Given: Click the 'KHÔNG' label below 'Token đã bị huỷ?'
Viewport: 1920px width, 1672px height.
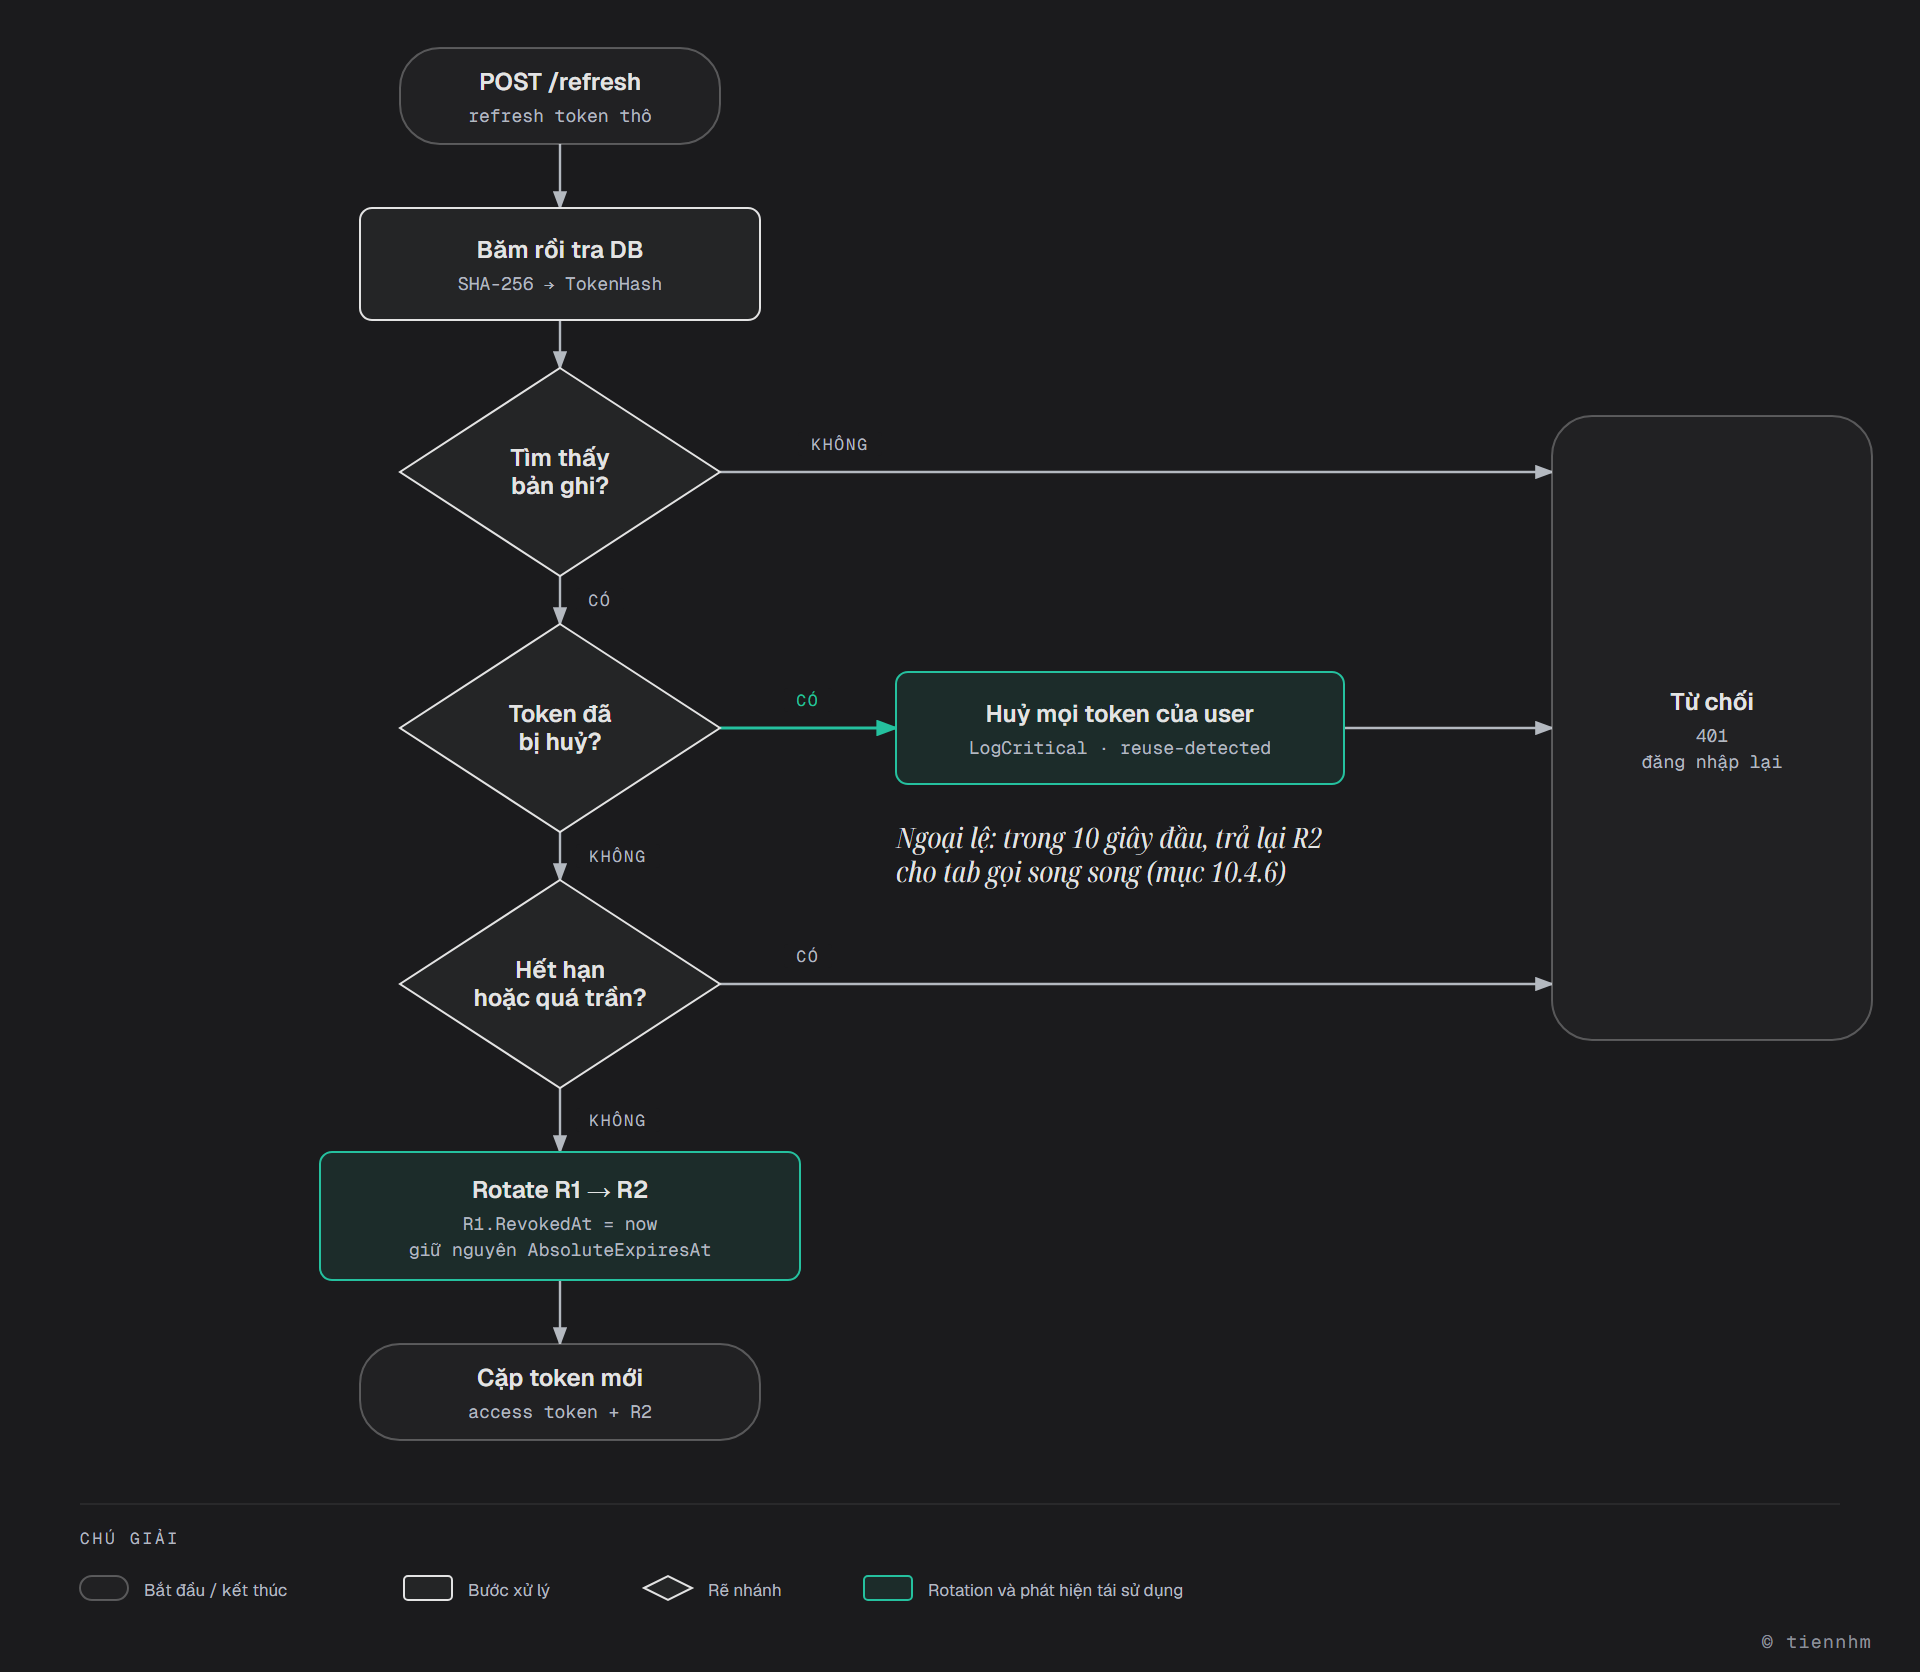Looking at the screenshot, I should [x=617, y=856].
